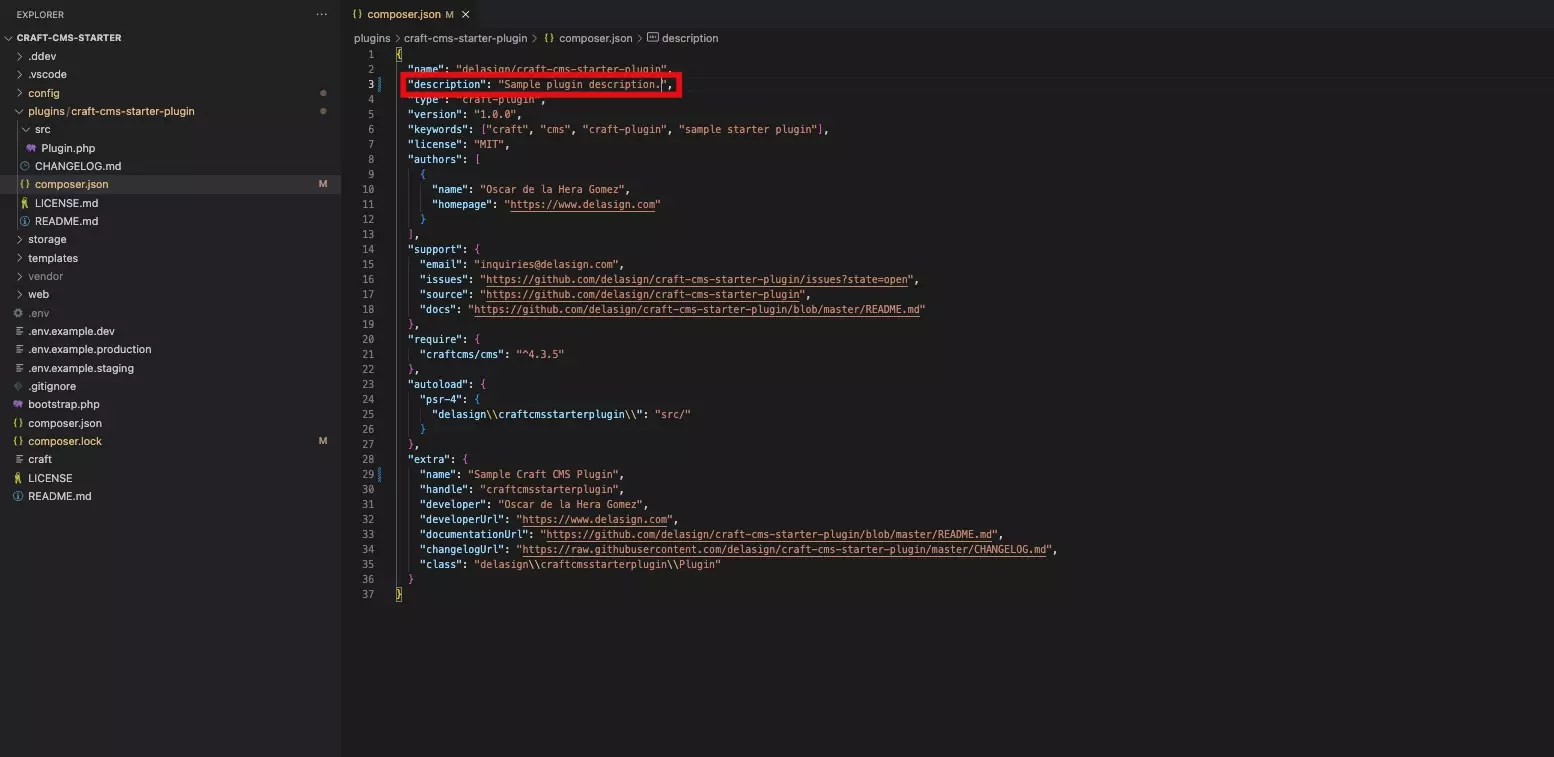Open .env.example.production file
The height and width of the screenshot is (757, 1554).
click(x=90, y=349)
